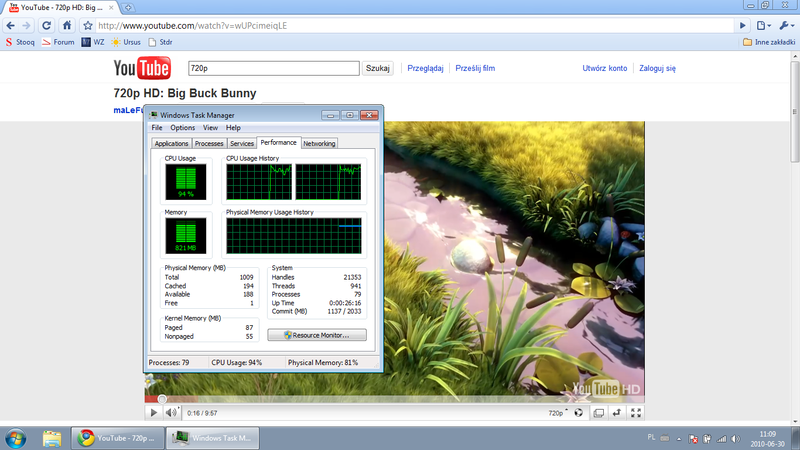Click the Physical Memory Usage History graph

click(x=294, y=236)
